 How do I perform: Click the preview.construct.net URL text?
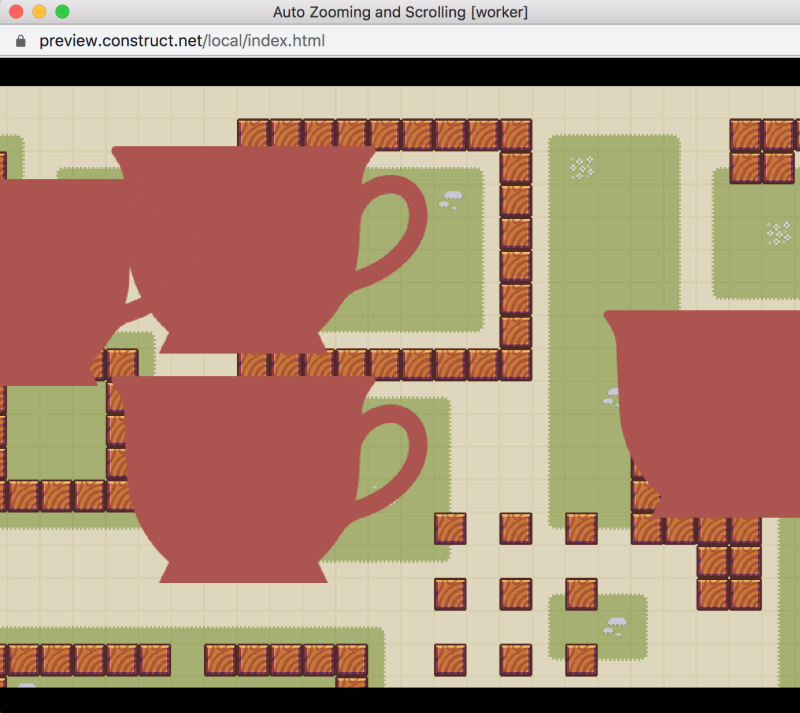click(182, 41)
